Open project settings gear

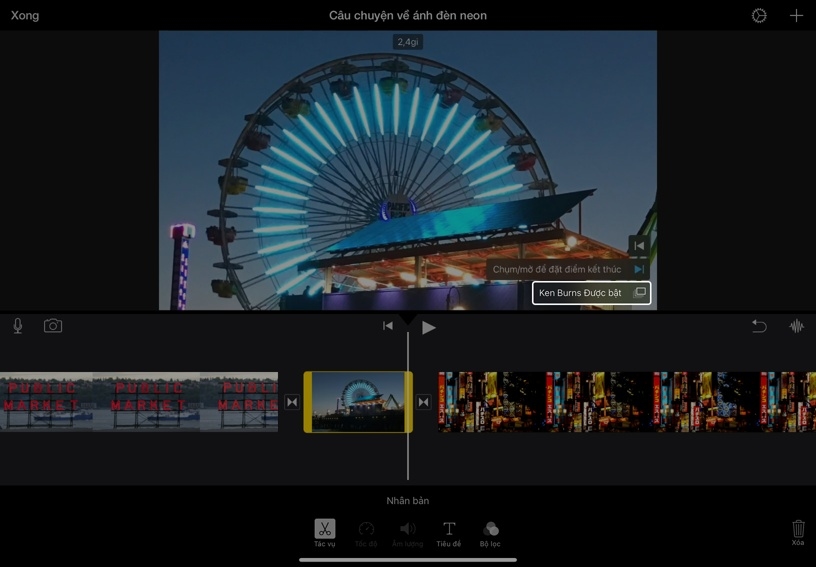click(x=759, y=16)
